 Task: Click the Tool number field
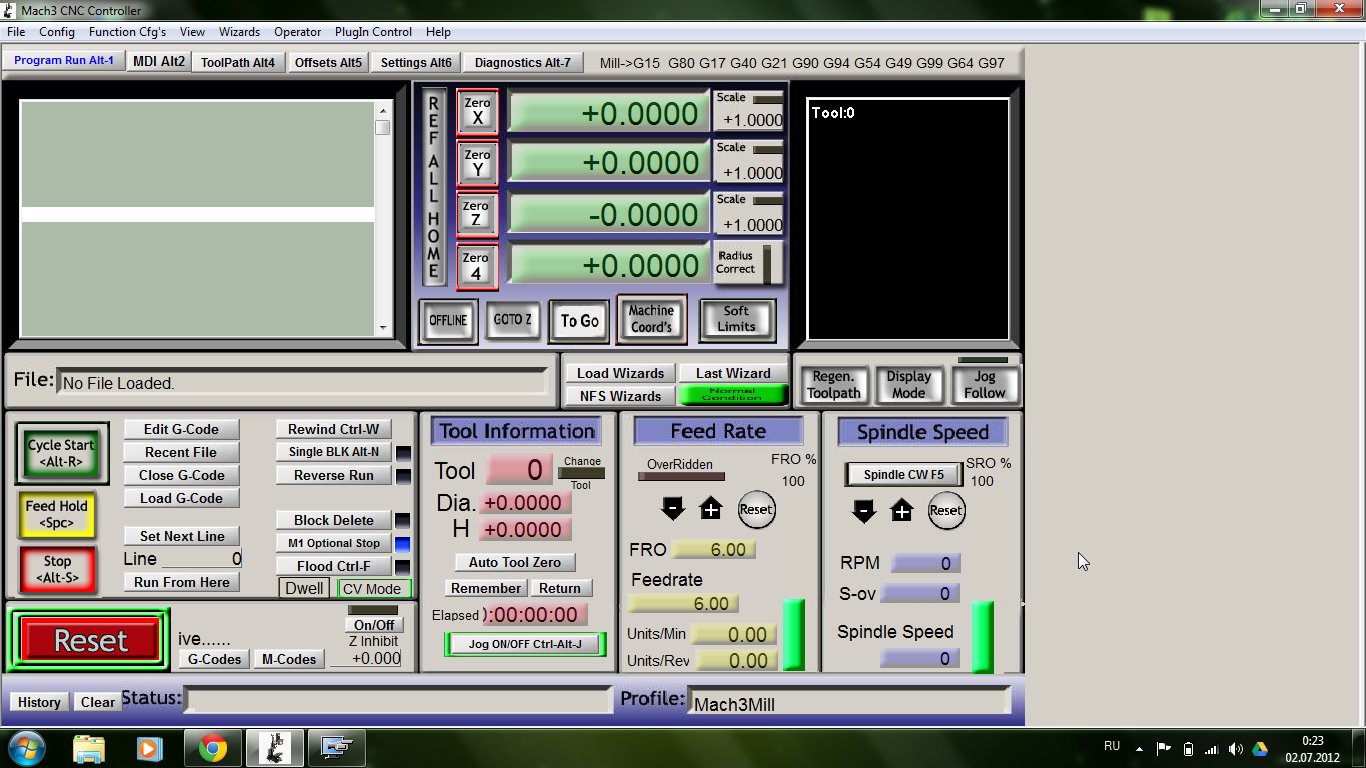tap(519, 470)
